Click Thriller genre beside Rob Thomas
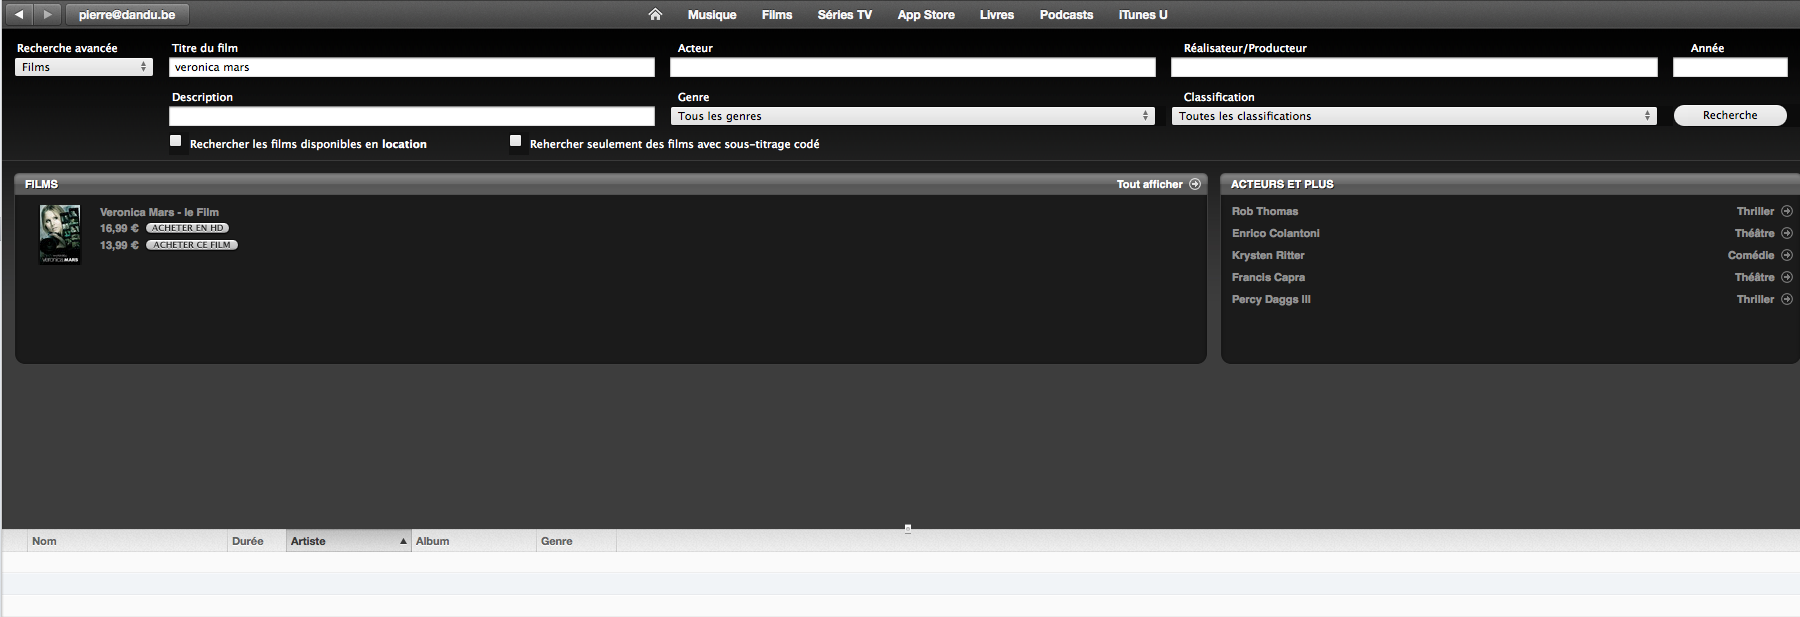The image size is (1800, 617). [x=1755, y=211]
